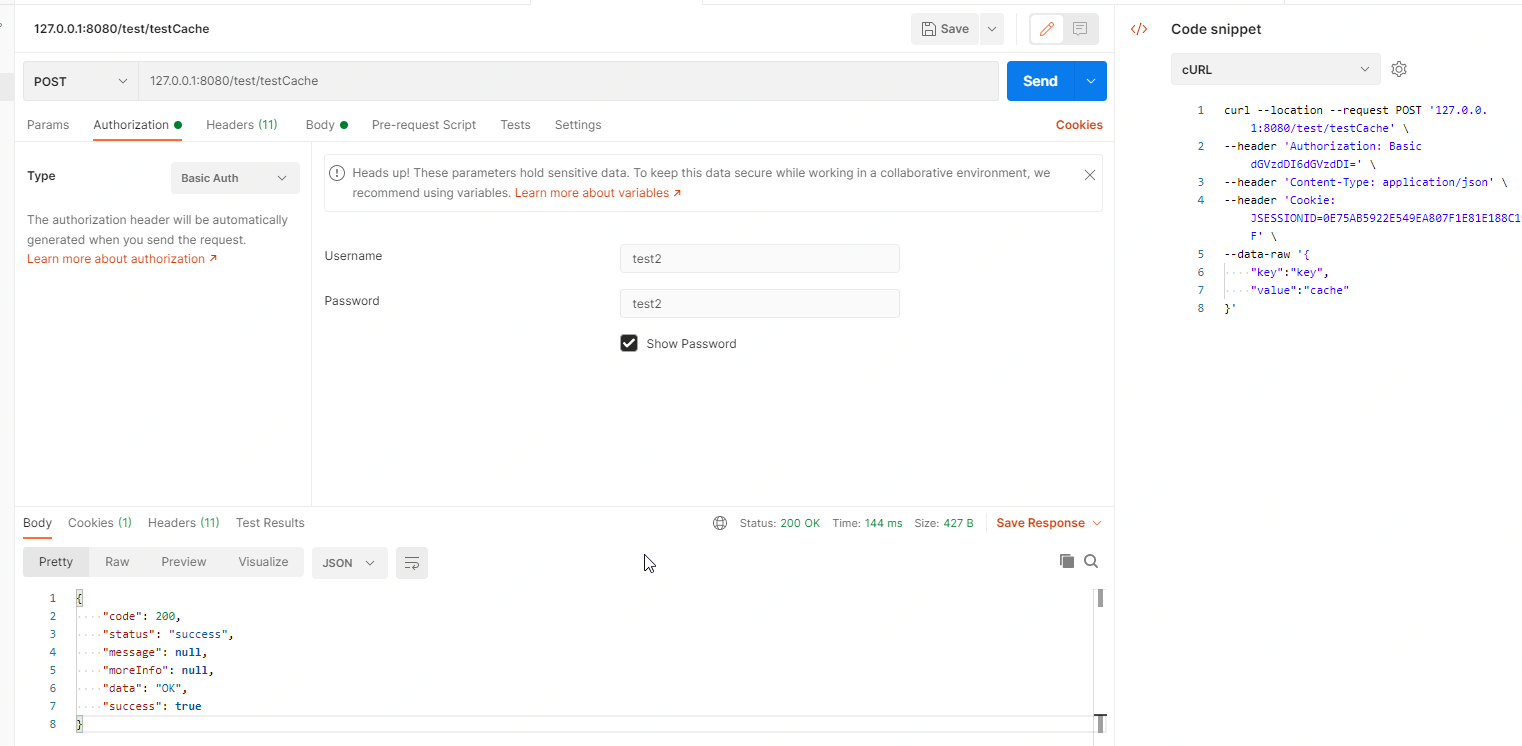This screenshot has width=1522, height=746.
Task: Click the "data": "OK" response line
Action: (x=145, y=688)
